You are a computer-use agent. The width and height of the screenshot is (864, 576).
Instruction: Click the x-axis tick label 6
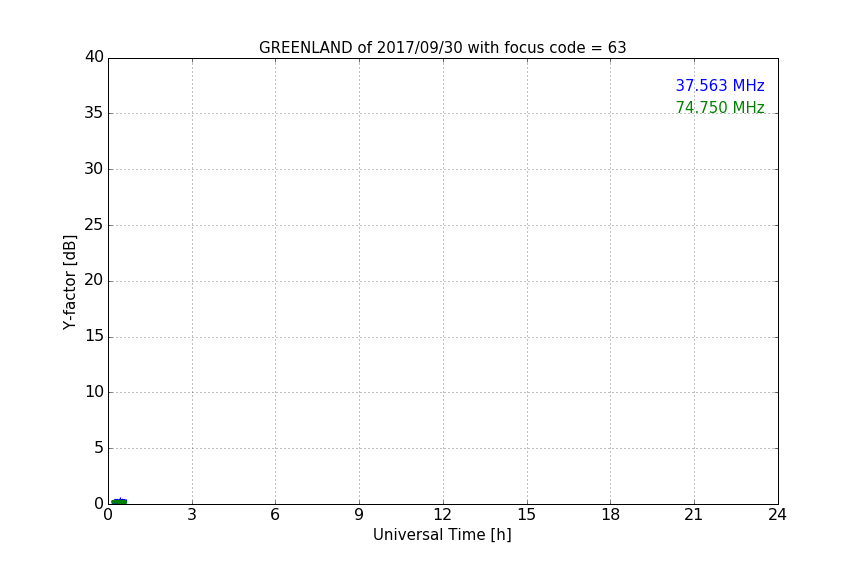coord(275,515)
